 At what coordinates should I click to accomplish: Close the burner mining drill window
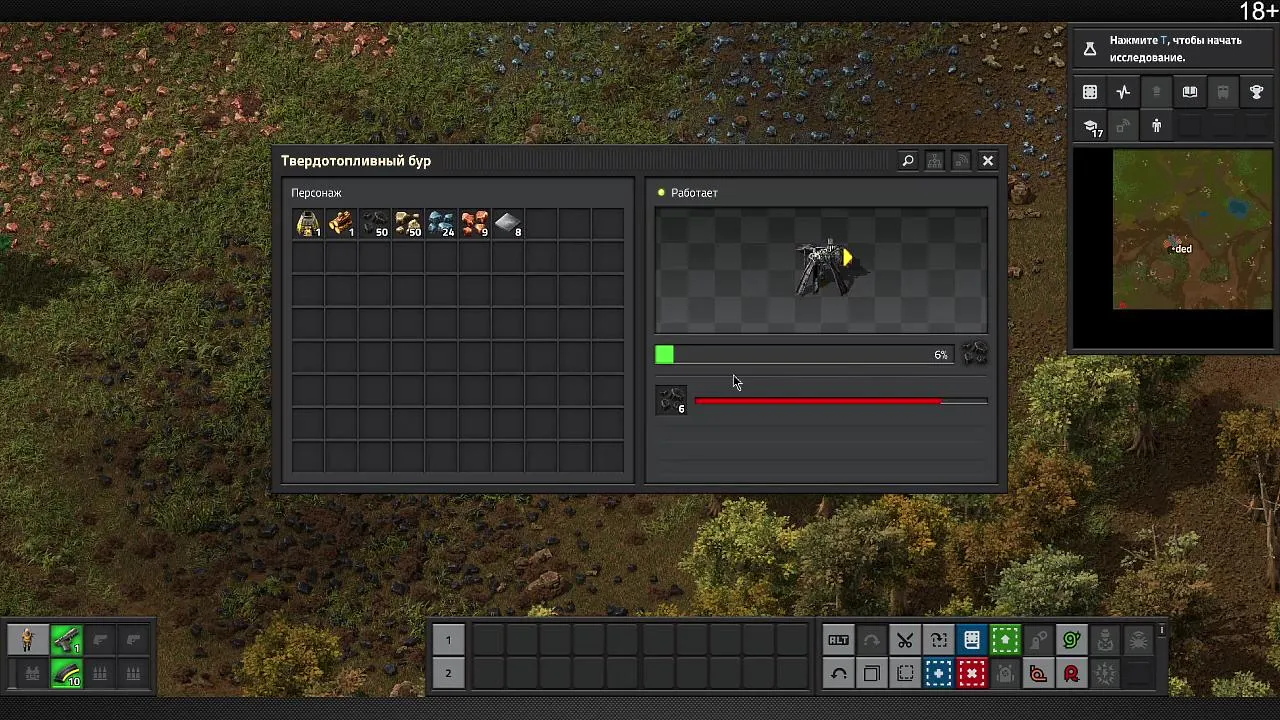coord(987,161)
